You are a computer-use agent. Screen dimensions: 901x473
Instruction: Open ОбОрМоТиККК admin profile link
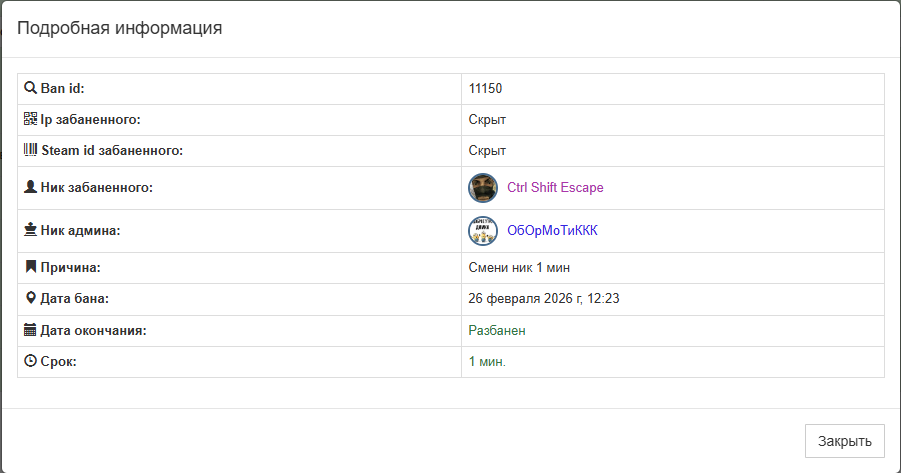[552, 230]
